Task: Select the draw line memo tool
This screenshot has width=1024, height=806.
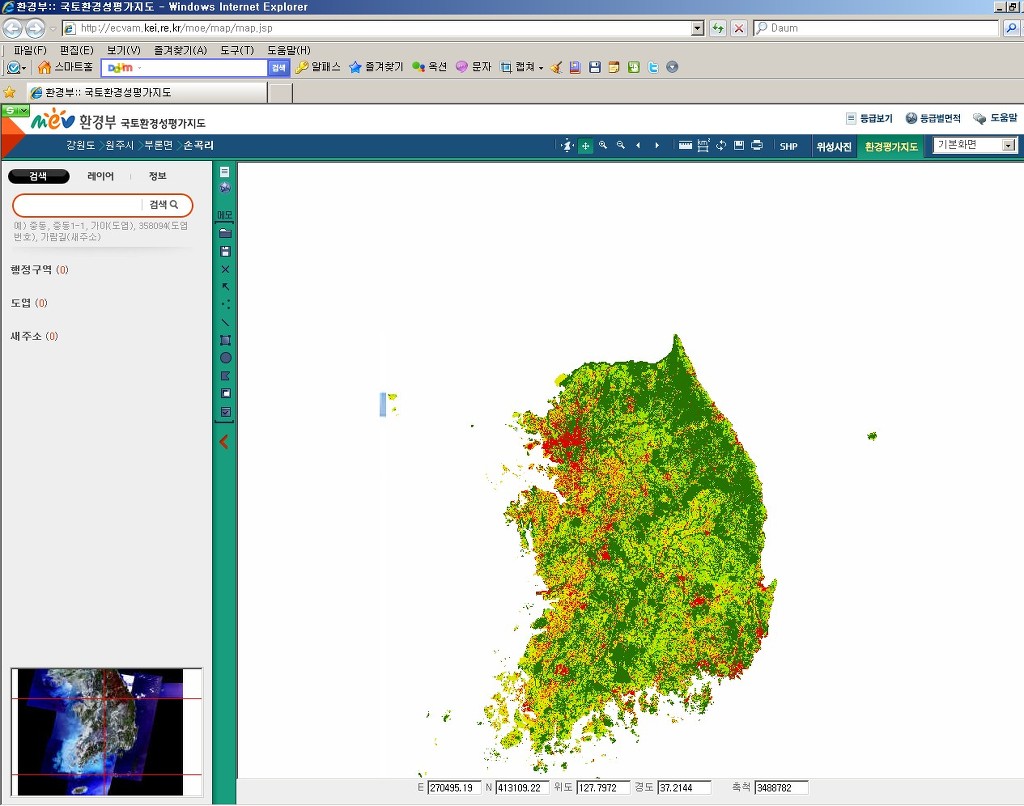Action: click(x=225, y=322)
